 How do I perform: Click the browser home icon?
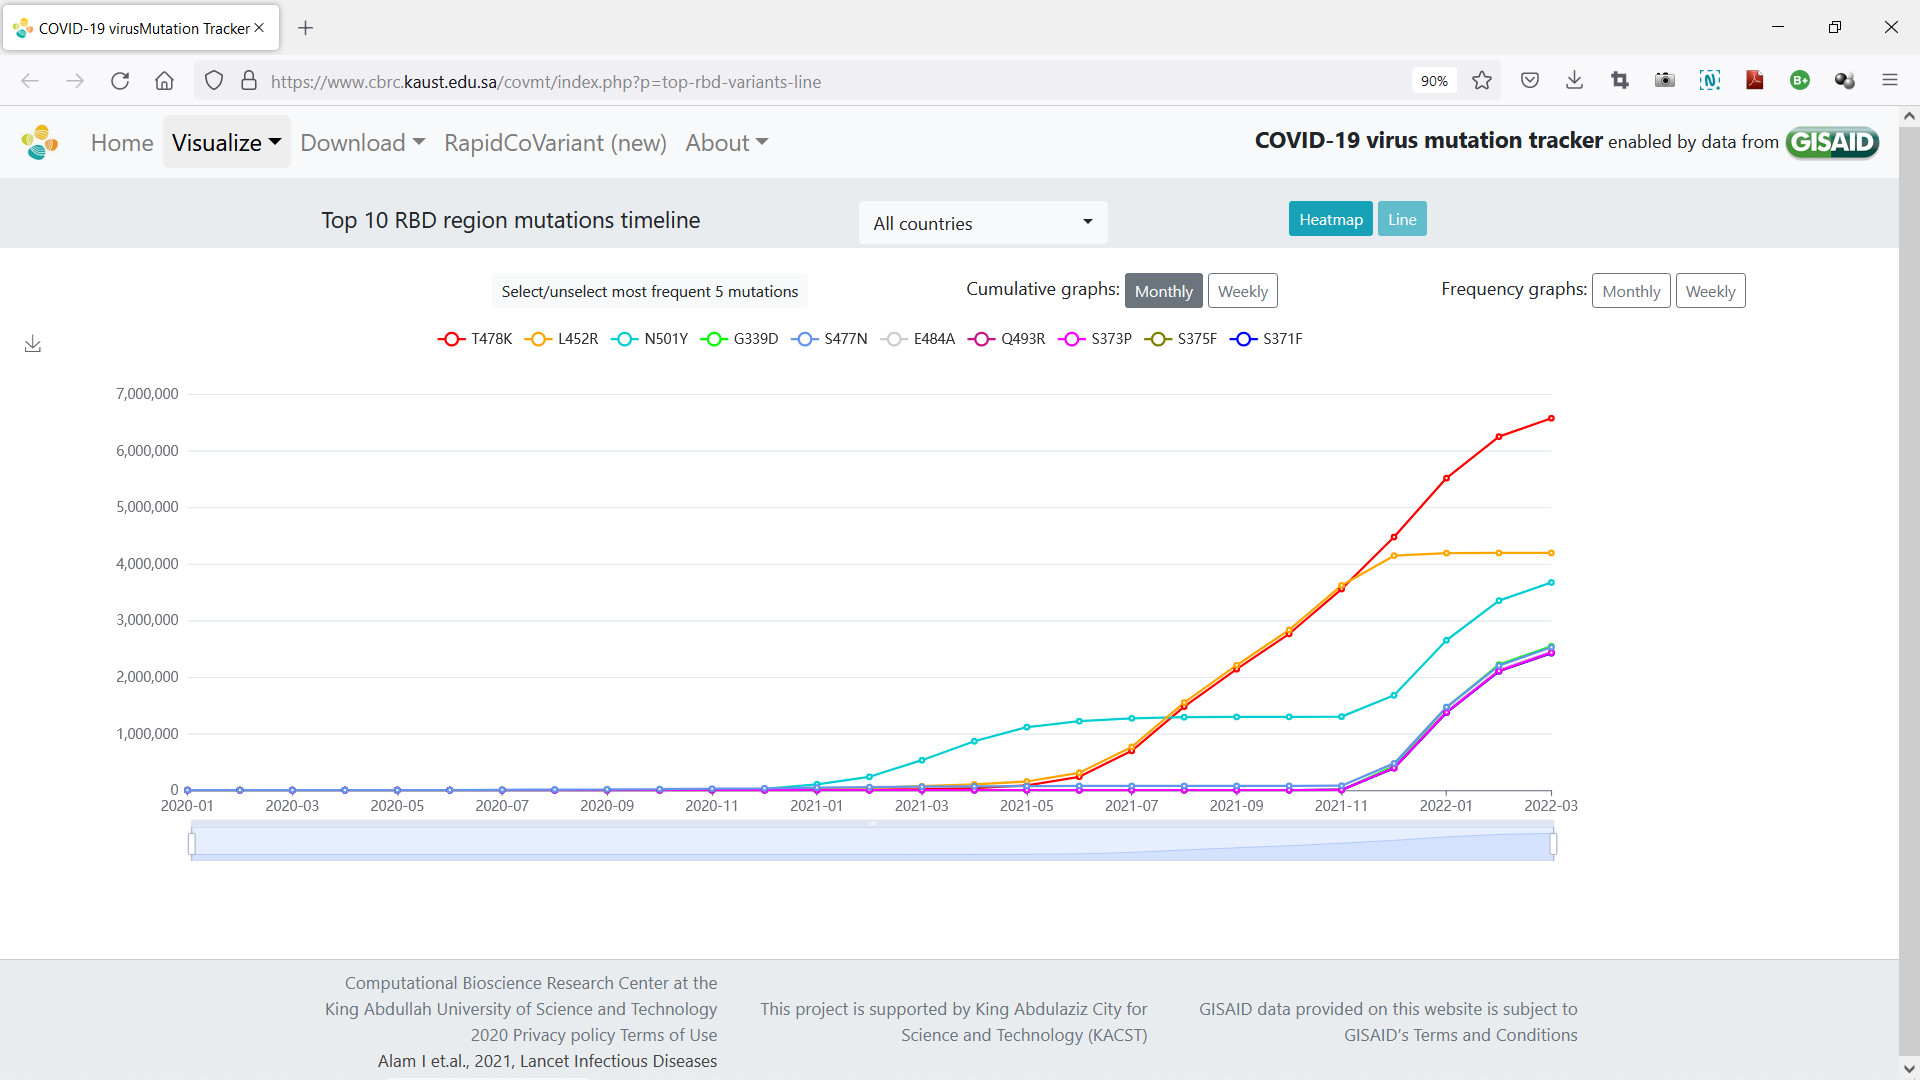coord(164,81)
